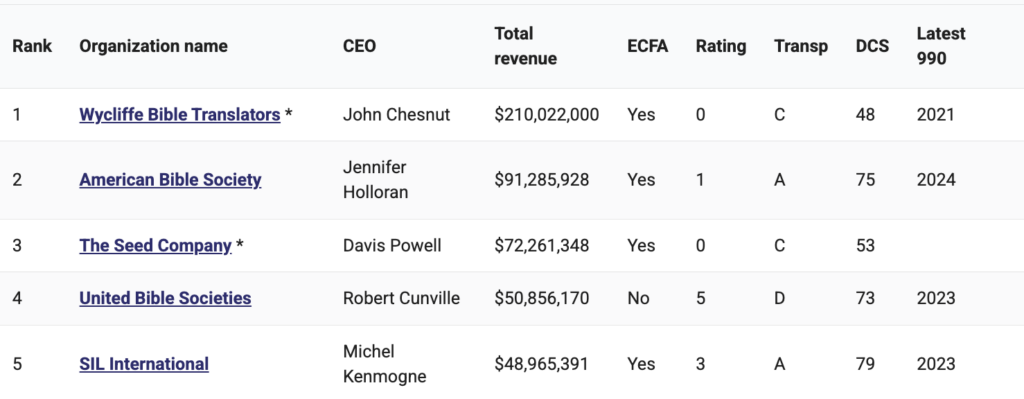Sort by the Organization name column header
Image resolution: width=1024 pixels, height=399 pixels.
[153, 46]
